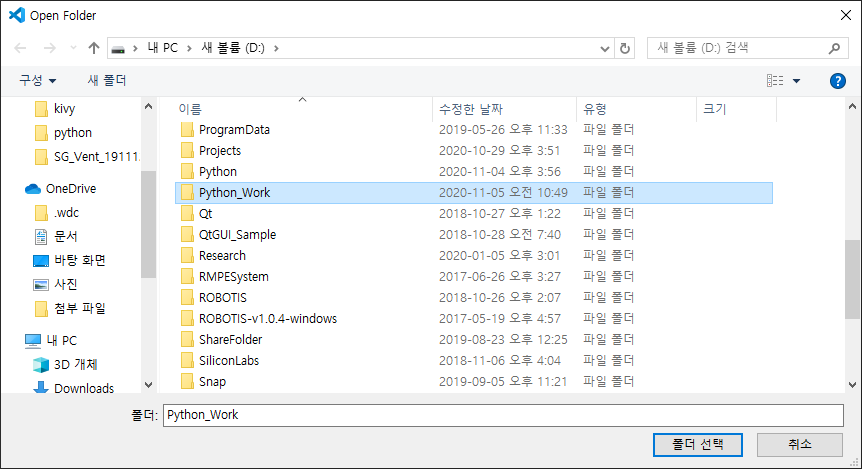Viewport: 862px width, 469px height.
Task: Open recent locations dropdown arrow
Action: click(73, 48)
